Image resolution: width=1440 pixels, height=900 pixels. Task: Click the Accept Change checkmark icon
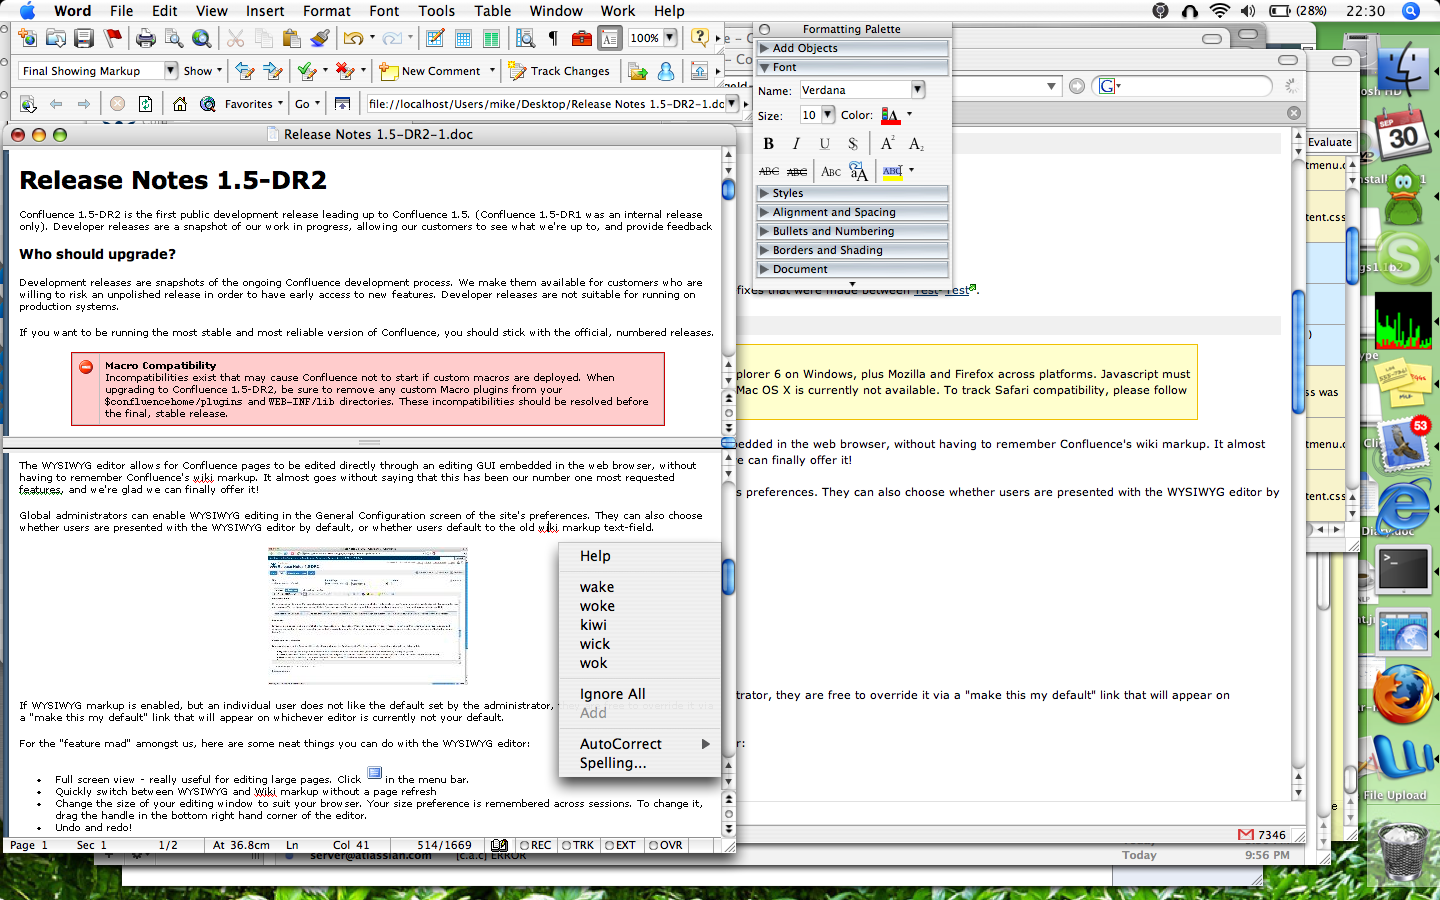[x=307, y=71]
